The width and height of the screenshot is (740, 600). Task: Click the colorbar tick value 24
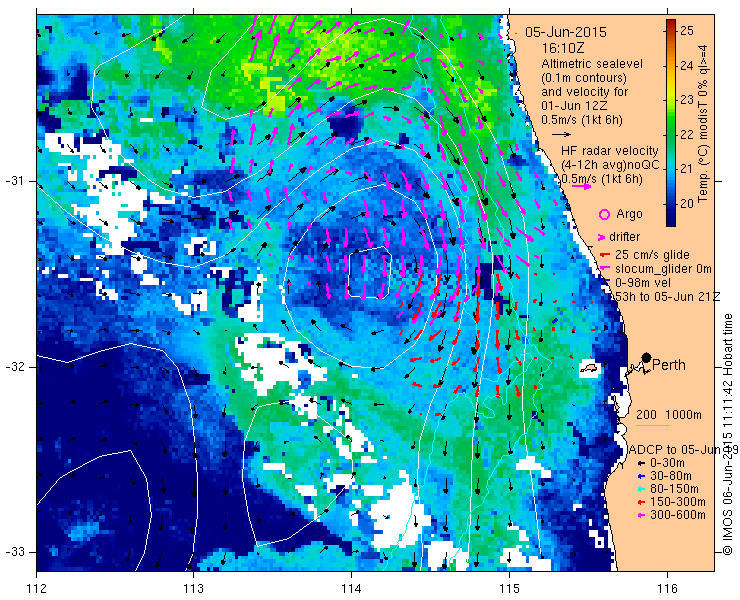687,66
